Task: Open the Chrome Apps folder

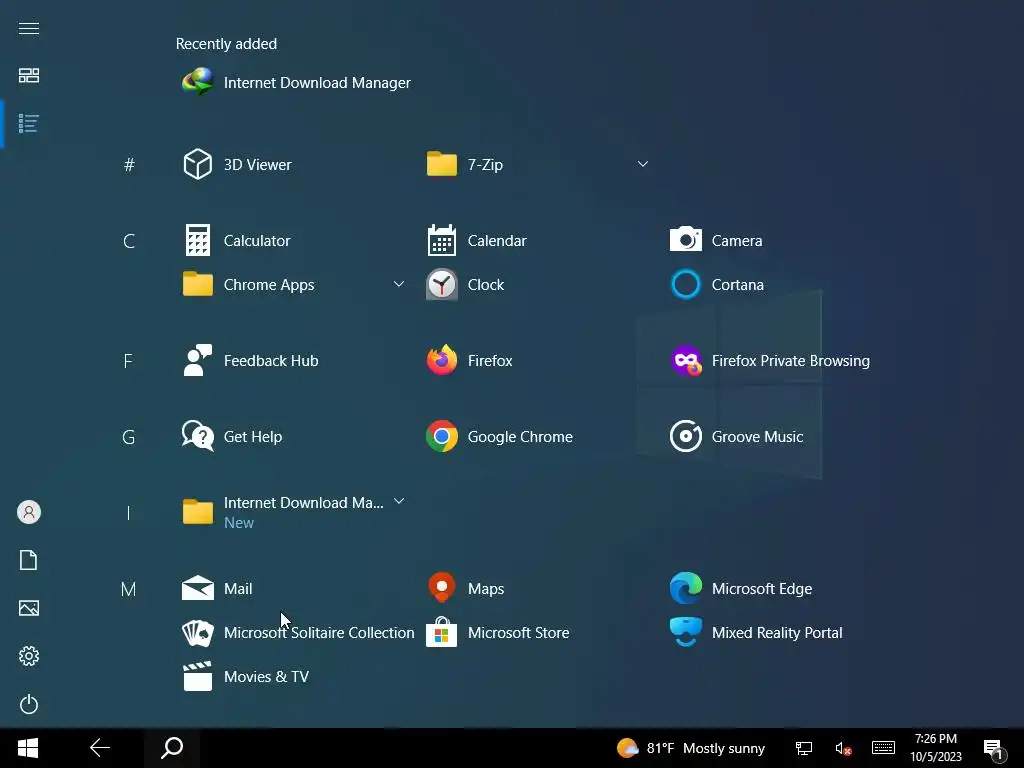Action: pos(249,285)
